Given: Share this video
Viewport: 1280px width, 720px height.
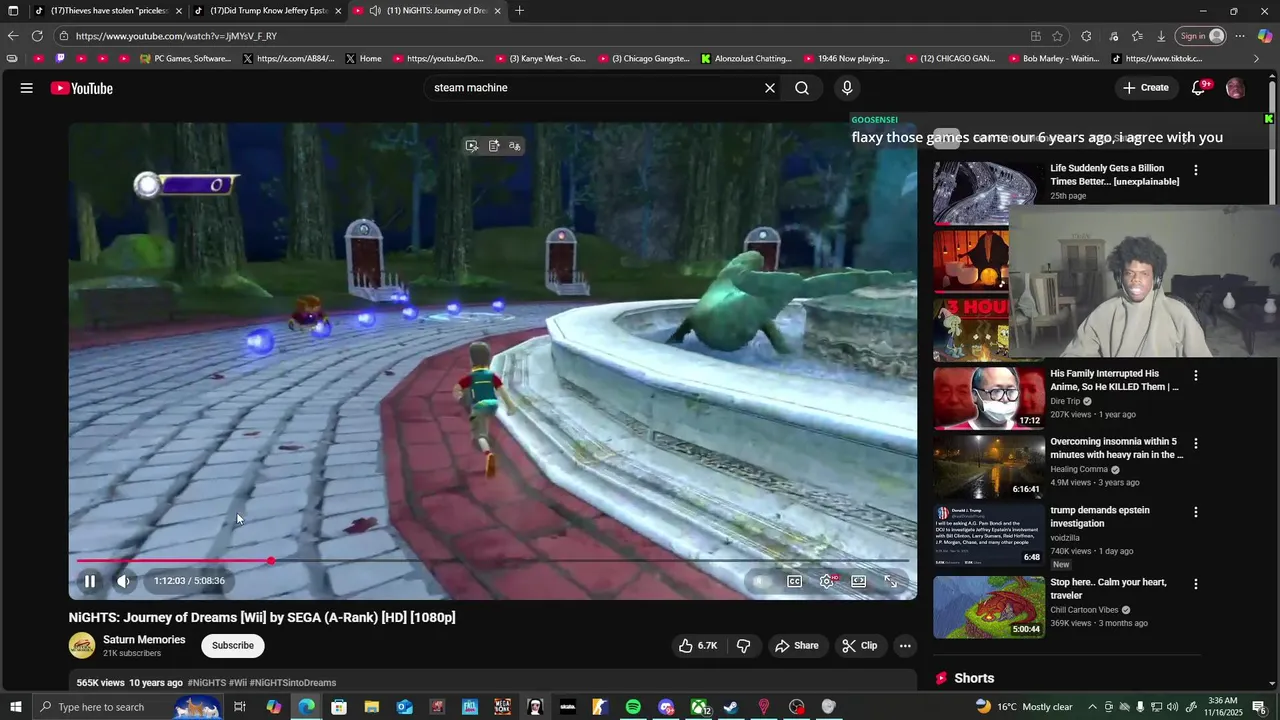Looking at the screenshot, I should pos(797,646).
